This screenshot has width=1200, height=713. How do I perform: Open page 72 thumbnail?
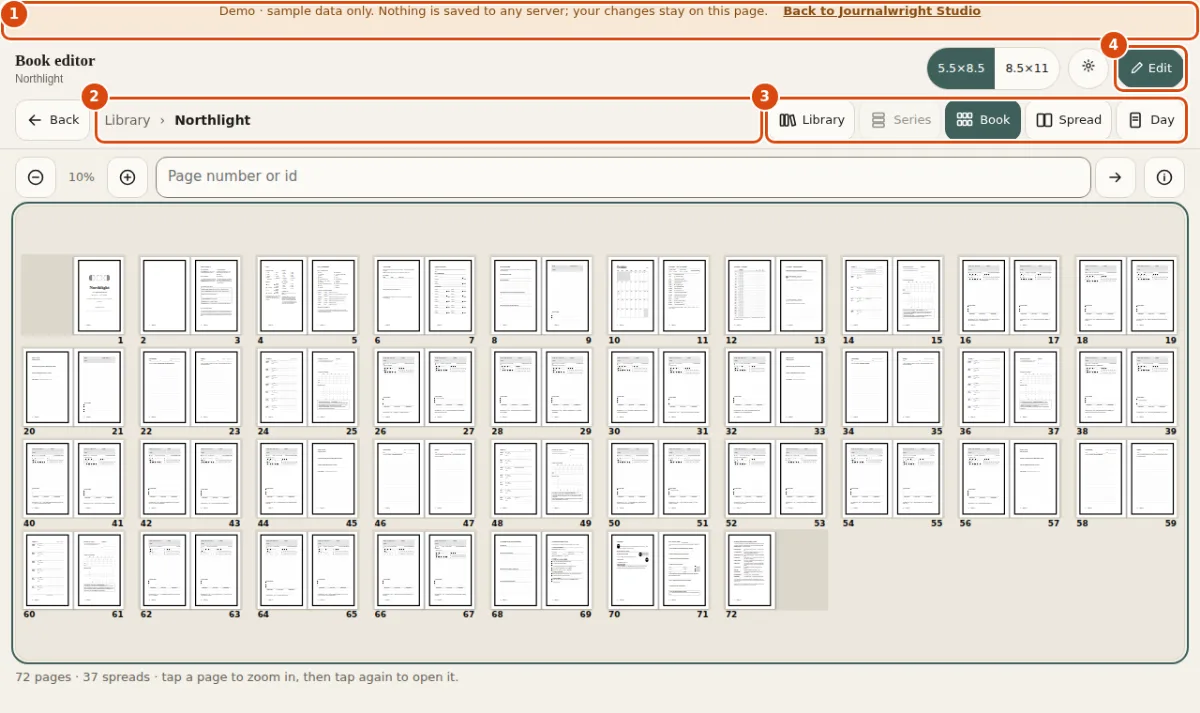coord(750,570)
